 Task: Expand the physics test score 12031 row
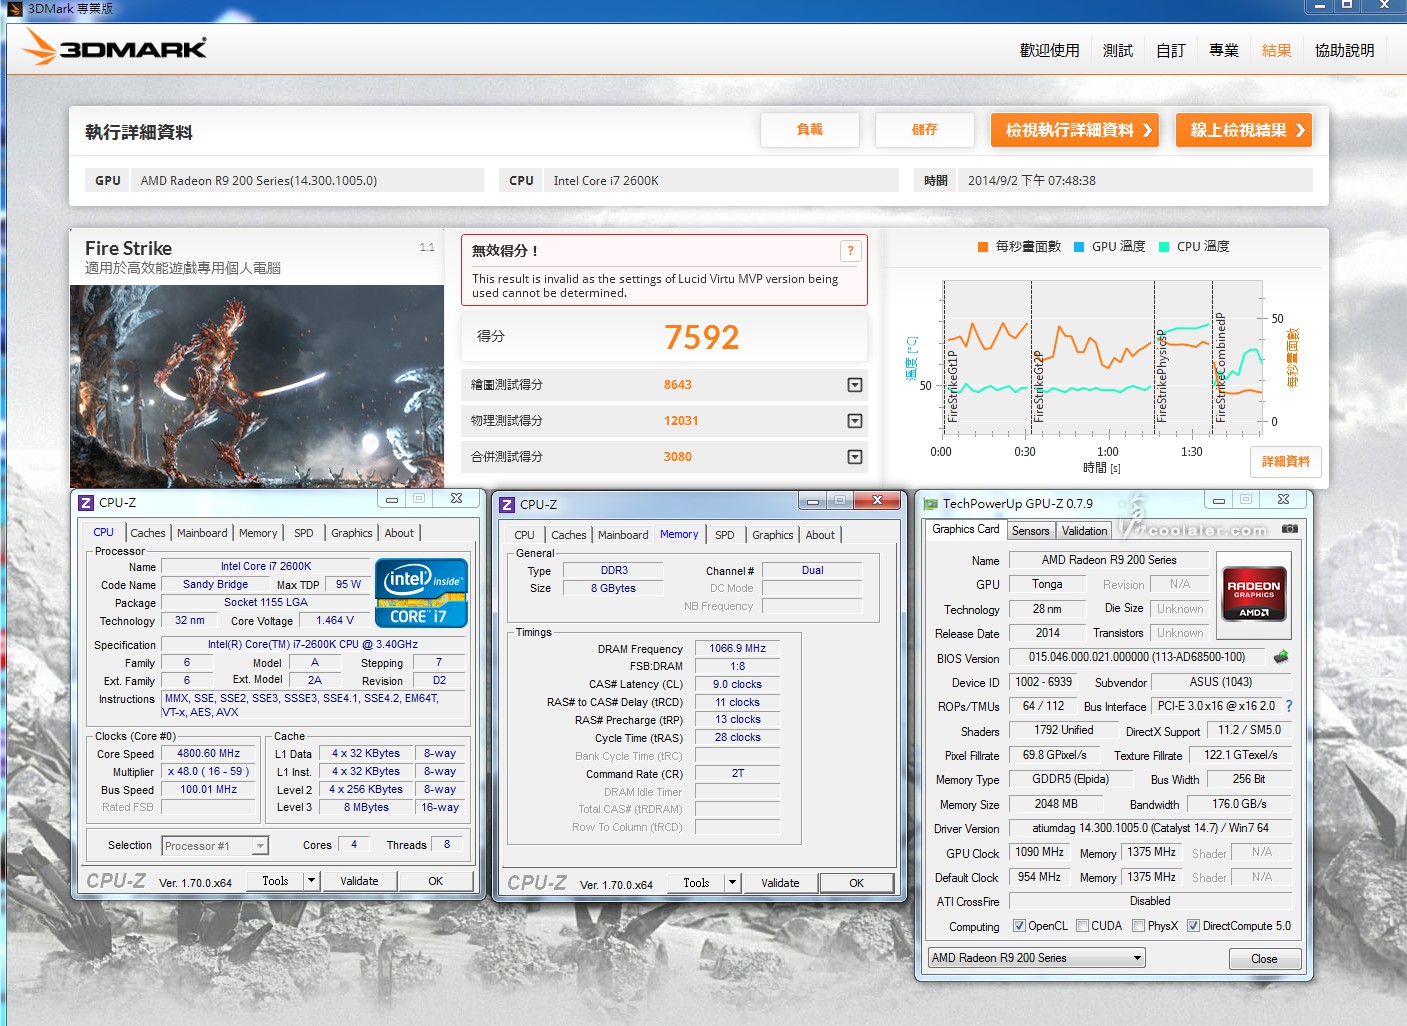pyautogui.click(x=855, y=421)
